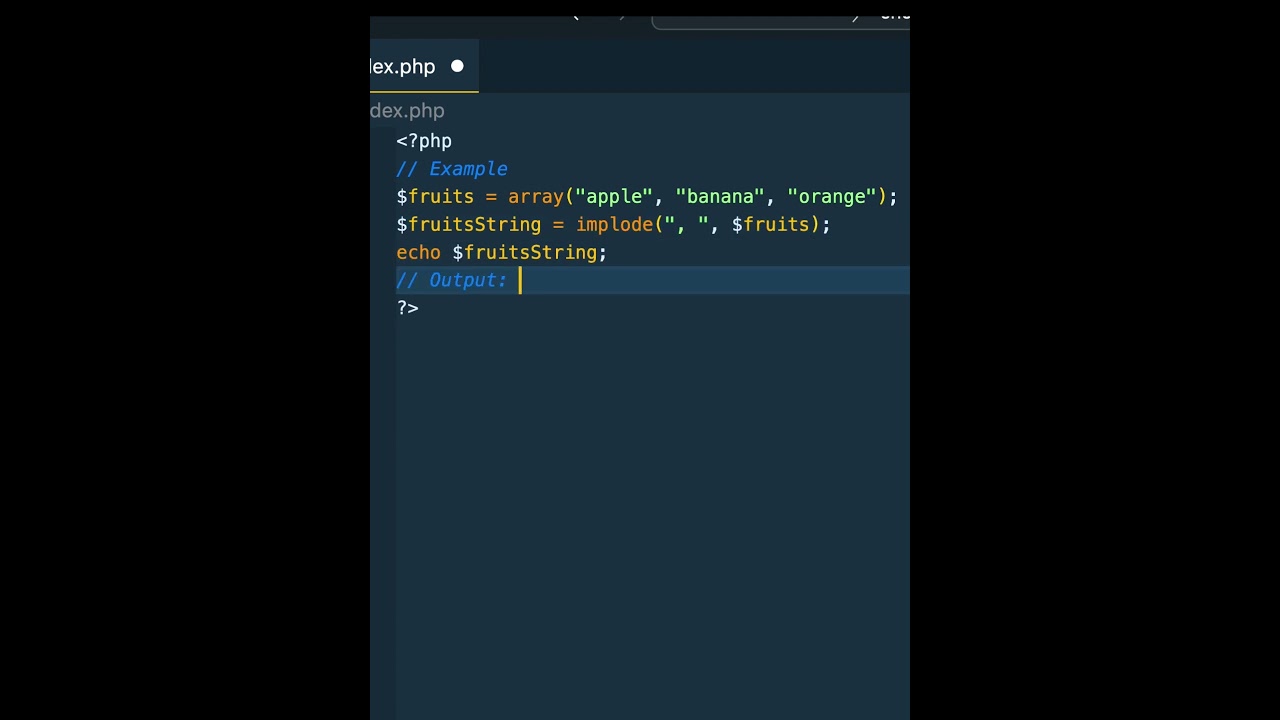Image resolution: width=1280 pixels, height=720 pixels.
Task: Select the index.php editor tab
Action: click(424, 67)
